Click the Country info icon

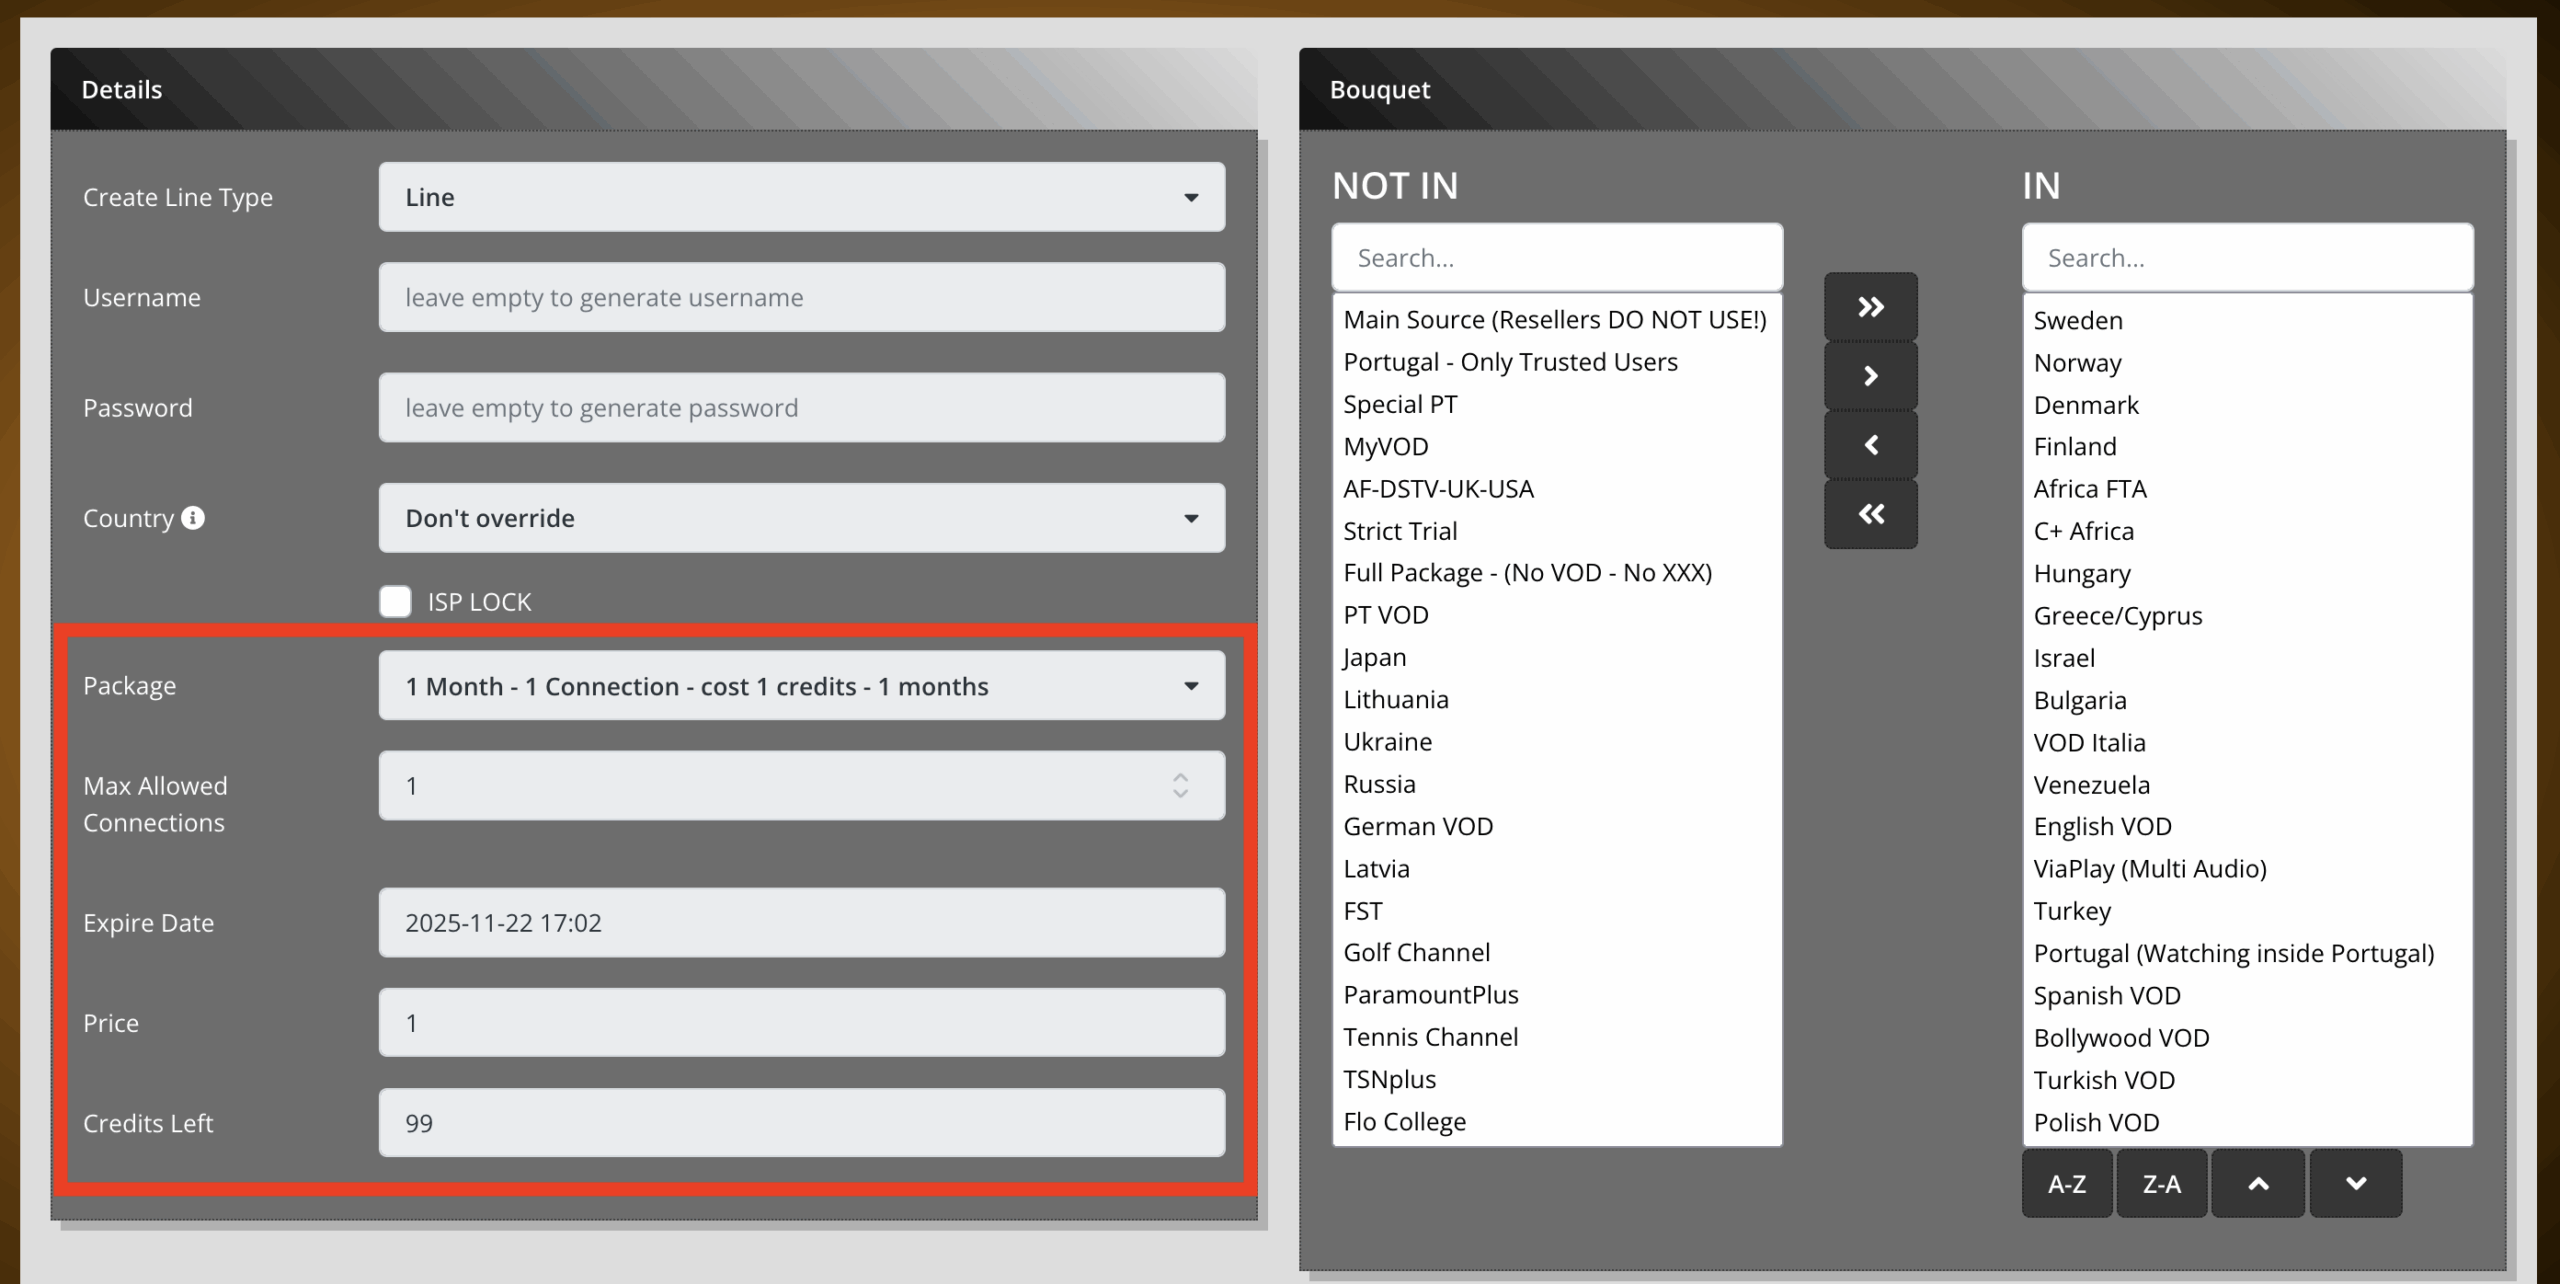(x=193, y=518)
